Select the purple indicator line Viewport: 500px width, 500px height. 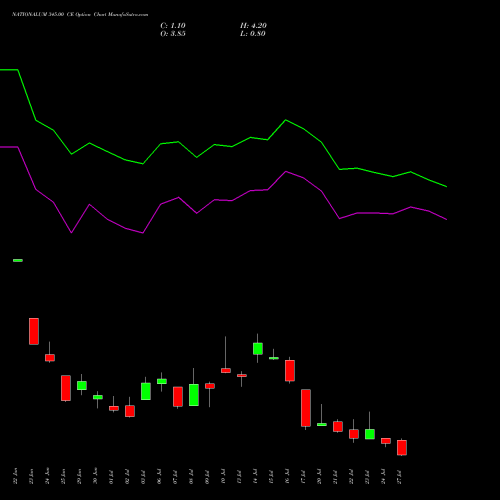click(223, 200)
